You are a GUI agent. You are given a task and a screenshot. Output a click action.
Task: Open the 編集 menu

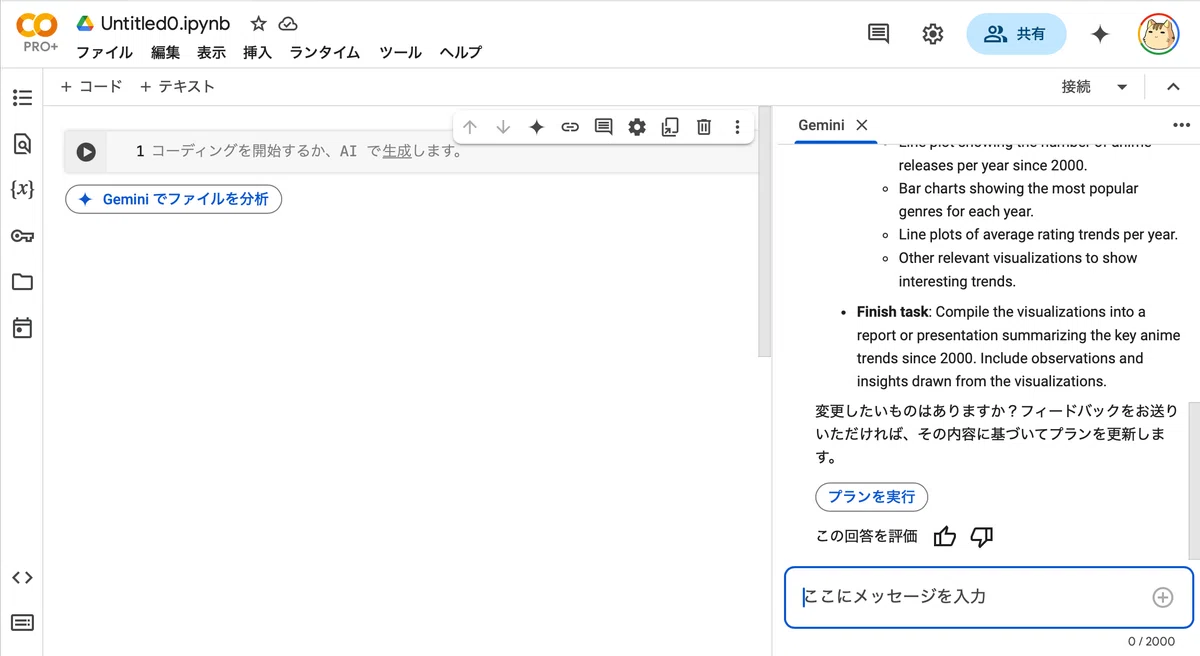click(x=166, y=53)
